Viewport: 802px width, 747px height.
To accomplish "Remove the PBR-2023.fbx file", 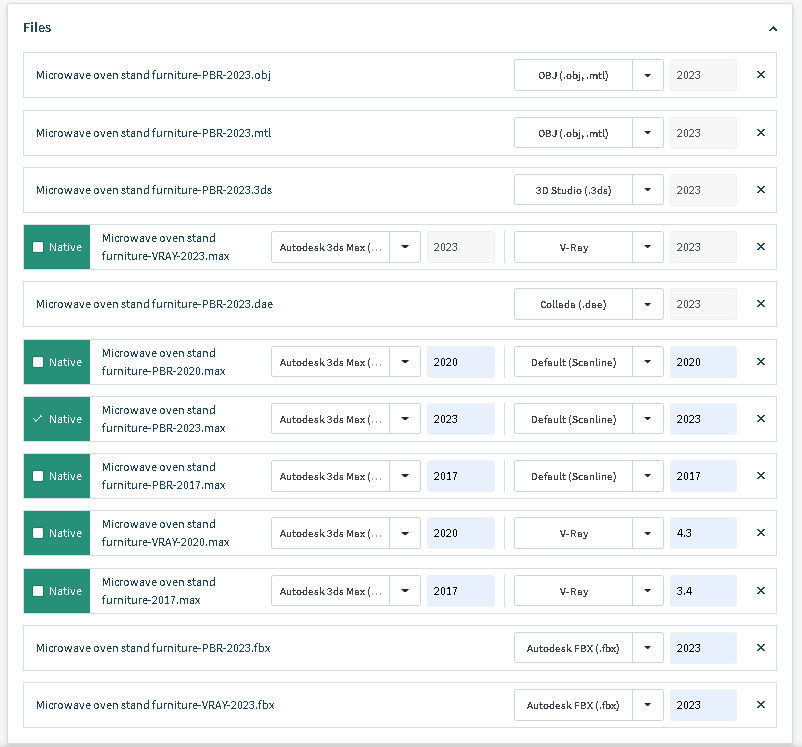I will [760, 648].
